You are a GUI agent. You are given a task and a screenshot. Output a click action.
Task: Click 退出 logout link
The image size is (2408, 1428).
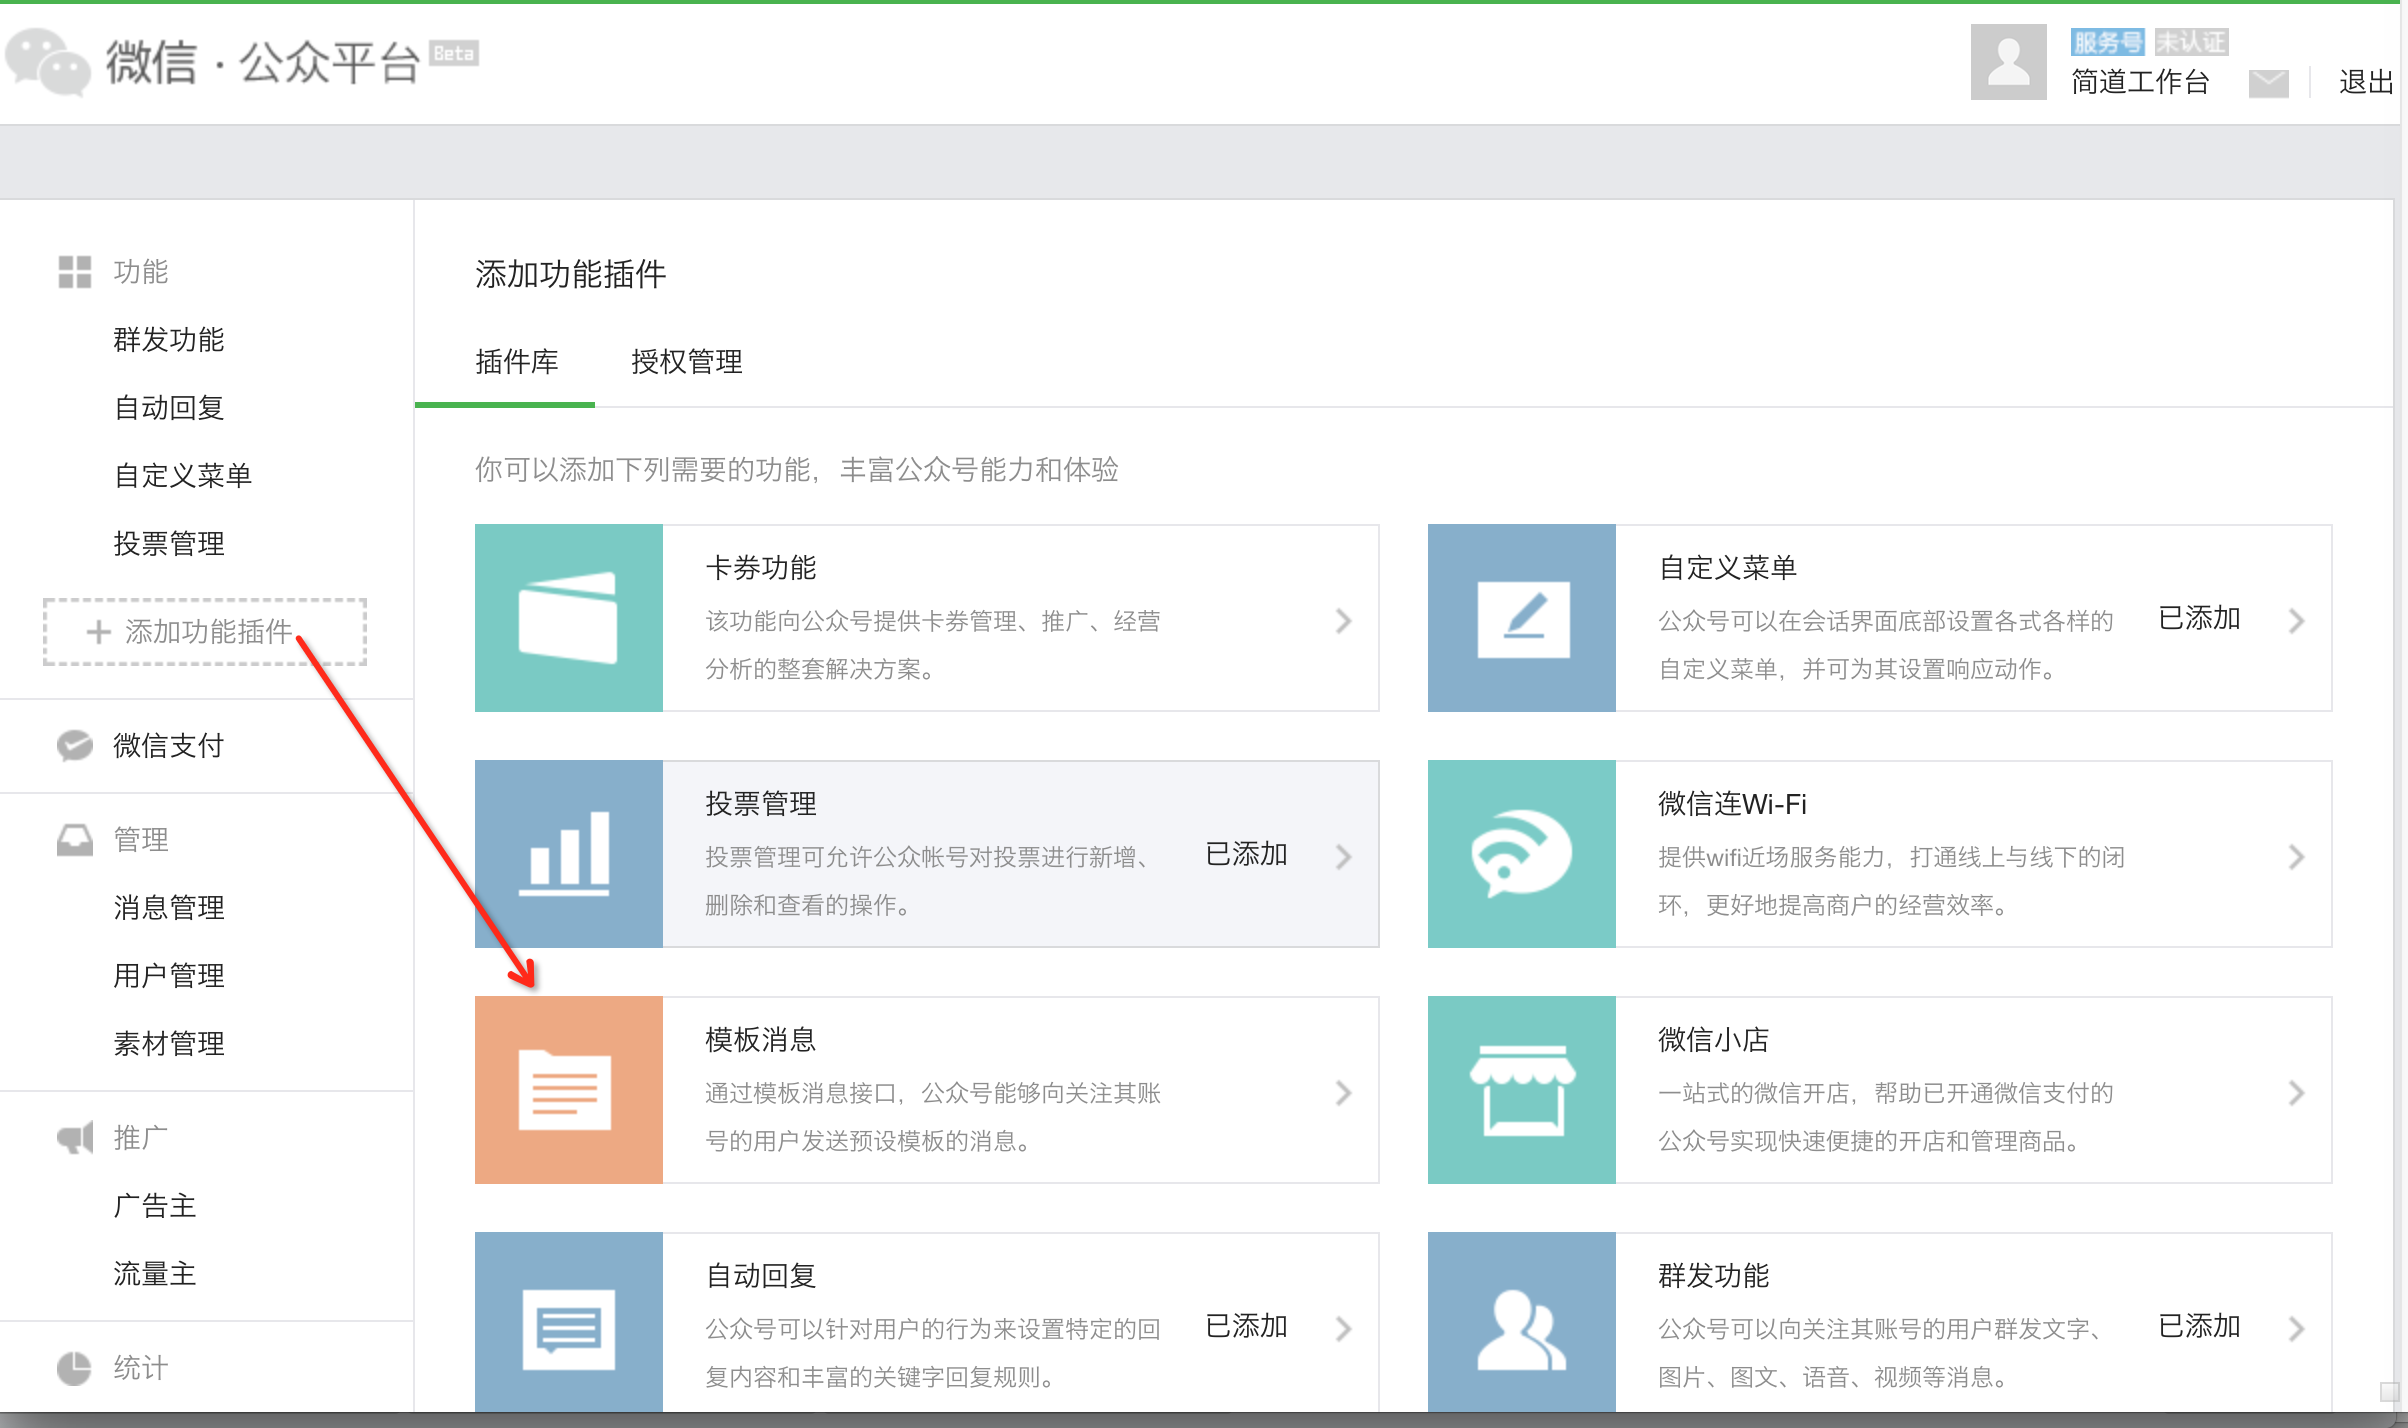click(2365, 82)
